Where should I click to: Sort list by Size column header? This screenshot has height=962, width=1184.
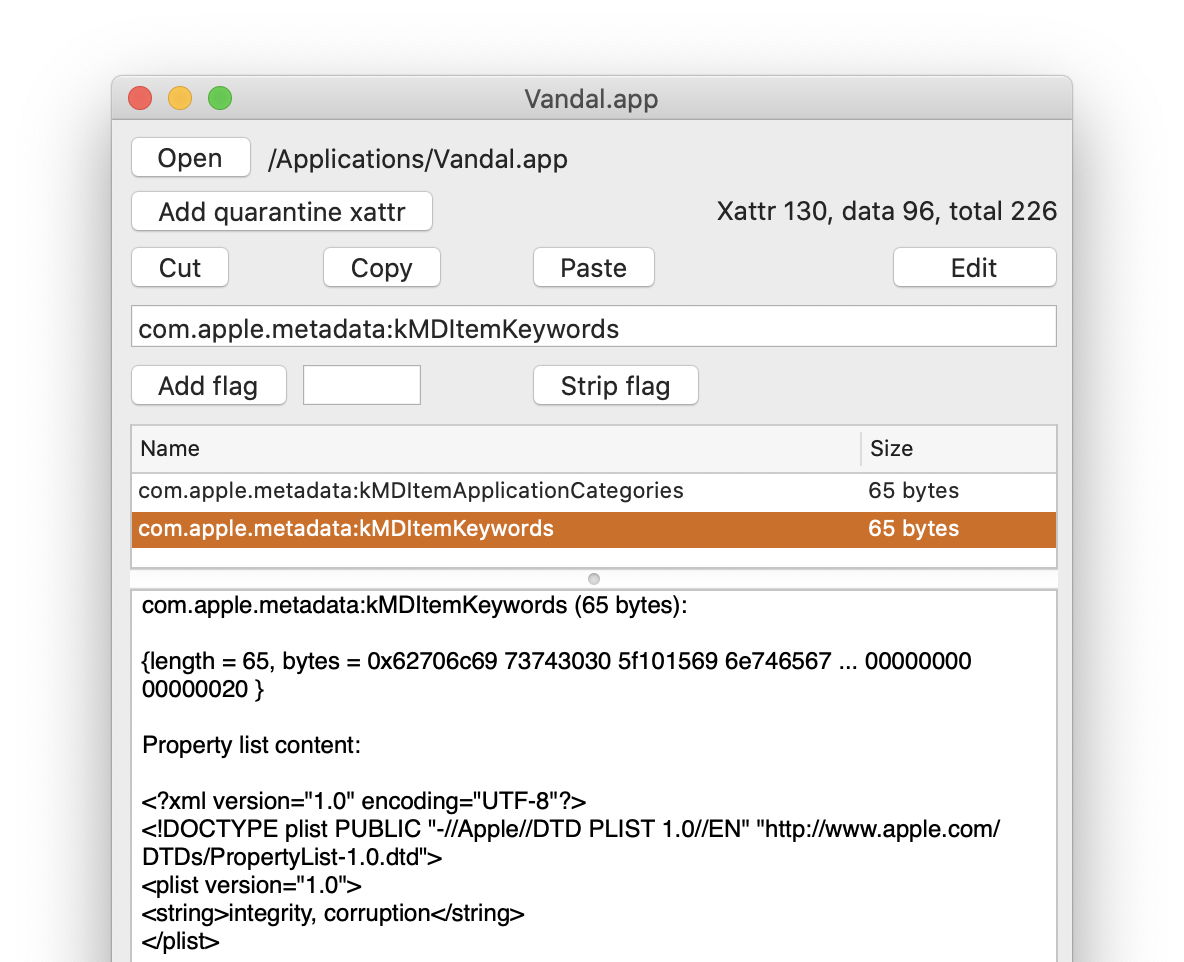(957, 449)
